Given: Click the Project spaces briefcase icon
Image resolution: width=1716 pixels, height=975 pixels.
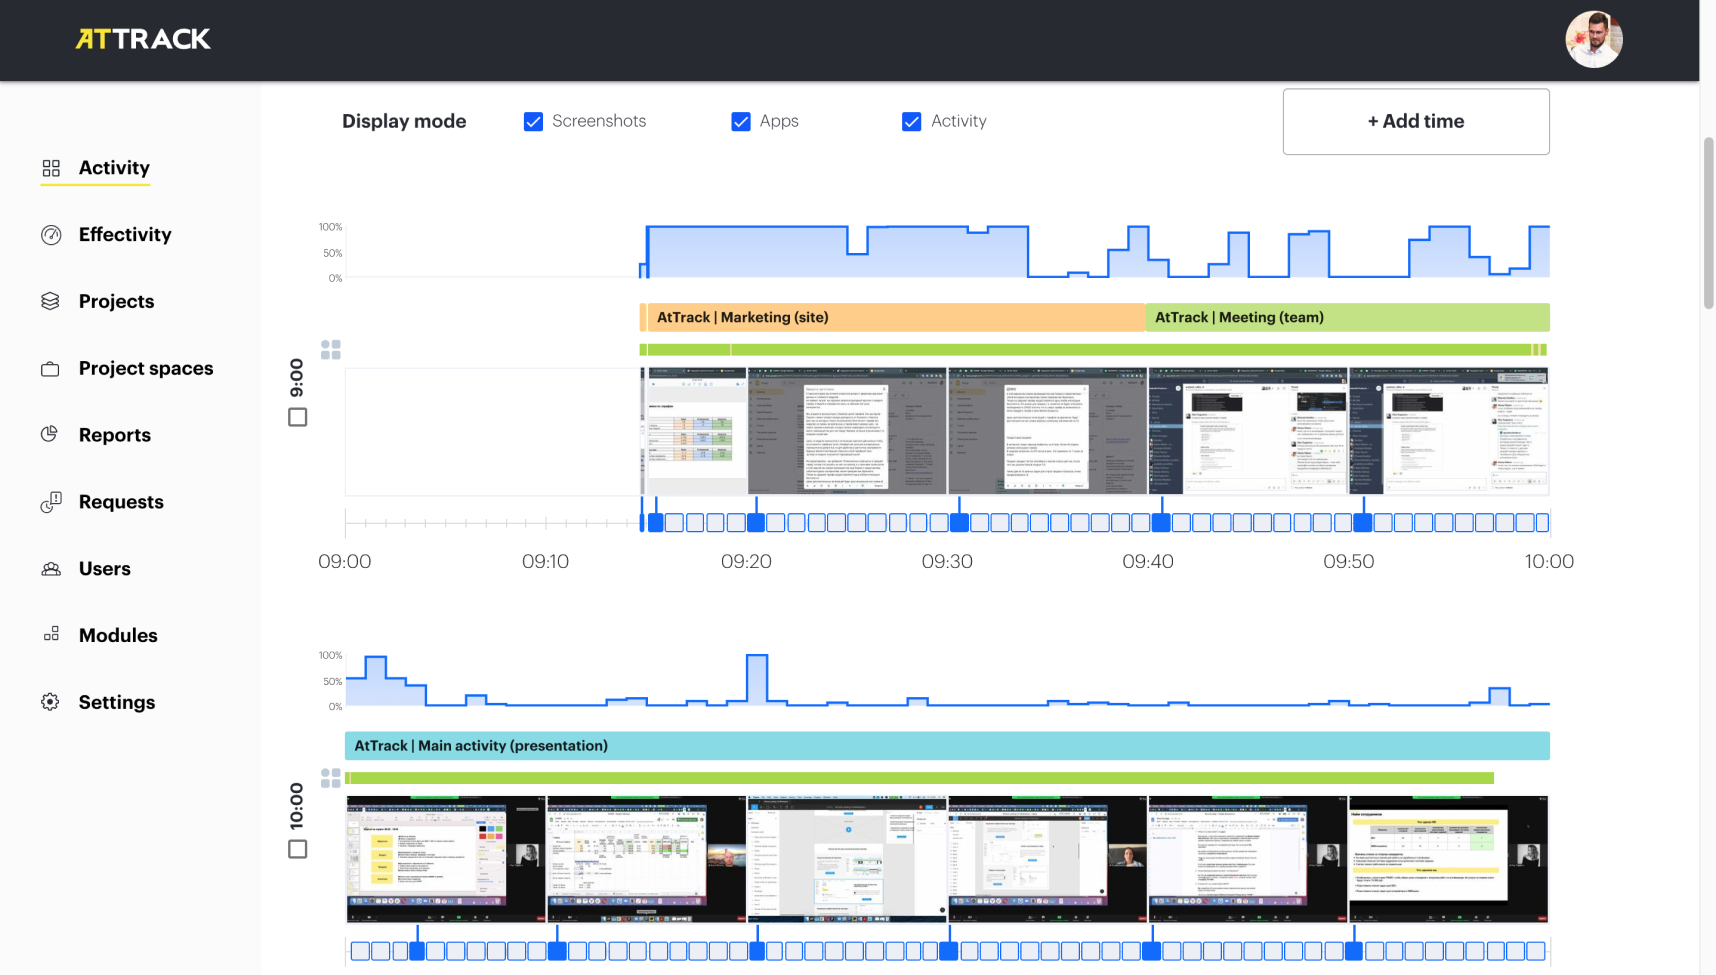Looking at the screenshot, I should (50, 369).
